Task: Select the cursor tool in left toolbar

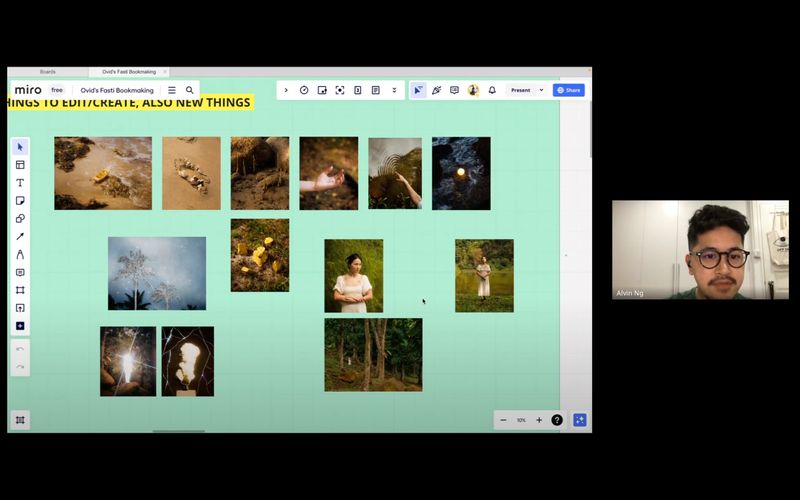Action: click(x=20, y=147)
